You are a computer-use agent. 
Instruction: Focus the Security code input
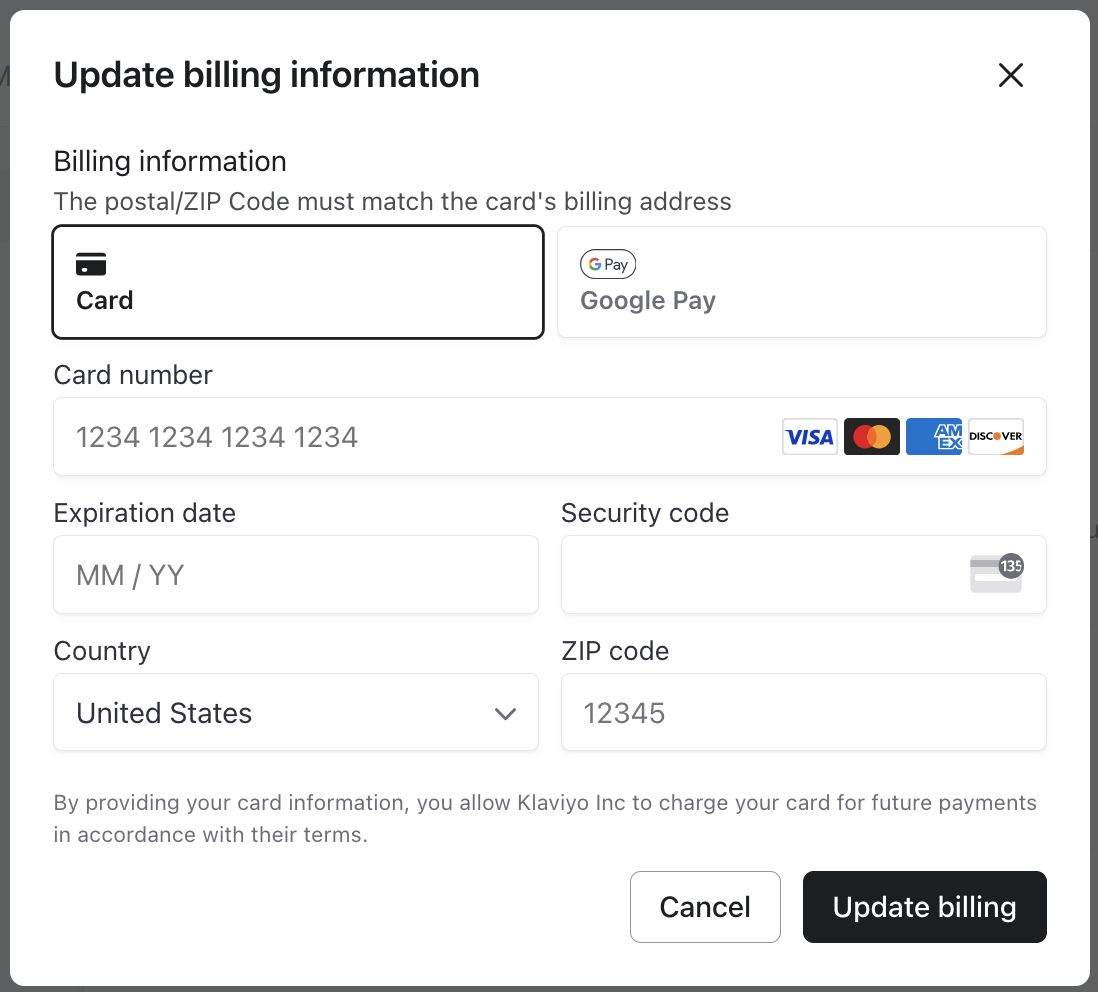(760, 575)
